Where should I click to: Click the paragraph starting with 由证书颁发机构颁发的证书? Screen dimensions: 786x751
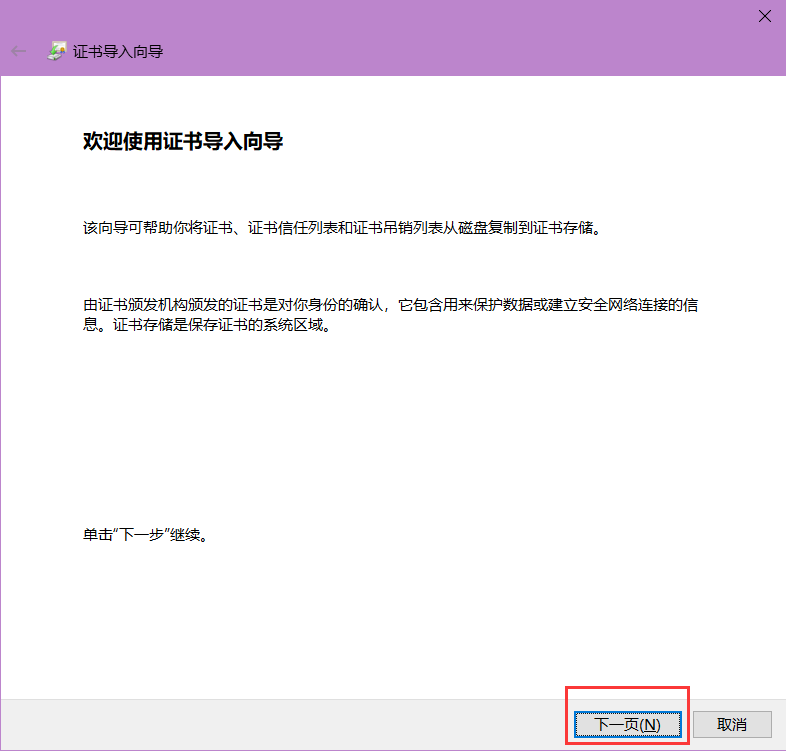(390, 315)
